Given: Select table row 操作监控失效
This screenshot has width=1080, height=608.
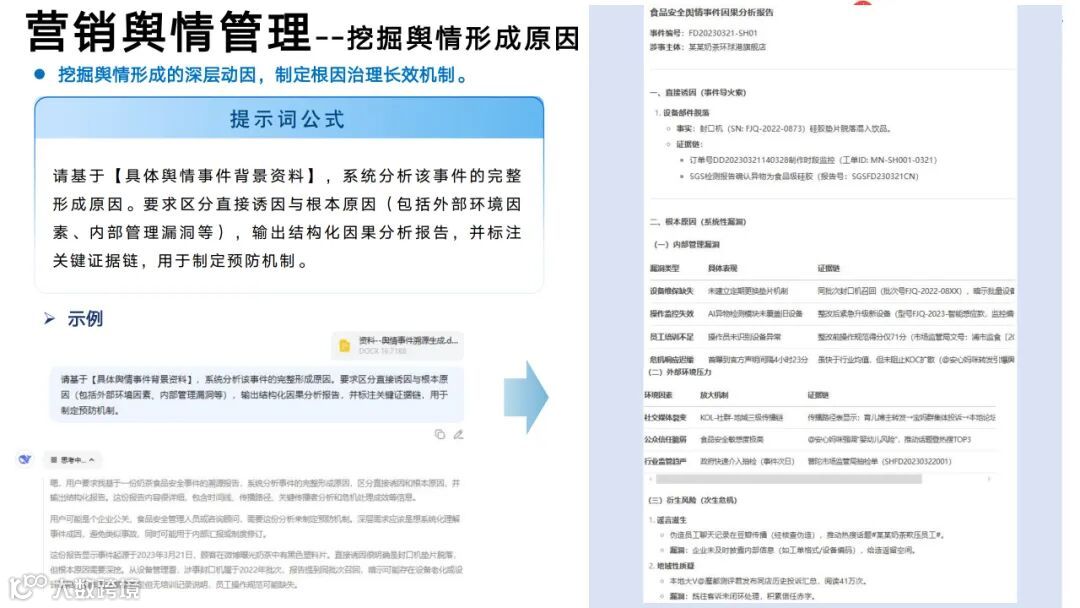Looking at the screenshot, I should [x=831, y=314].
